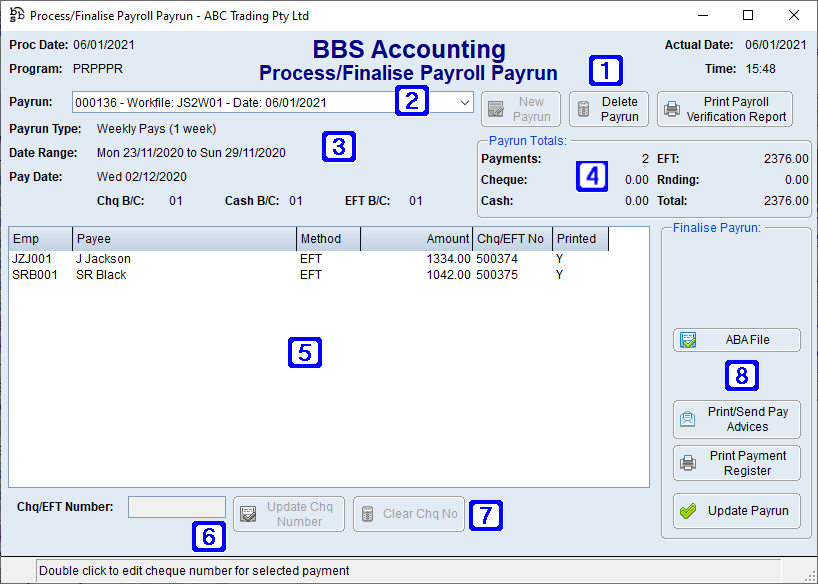This screenshot has height=584, width=818.
Task: Expand the Payrun combo box arrow
Action: [463, 102]
